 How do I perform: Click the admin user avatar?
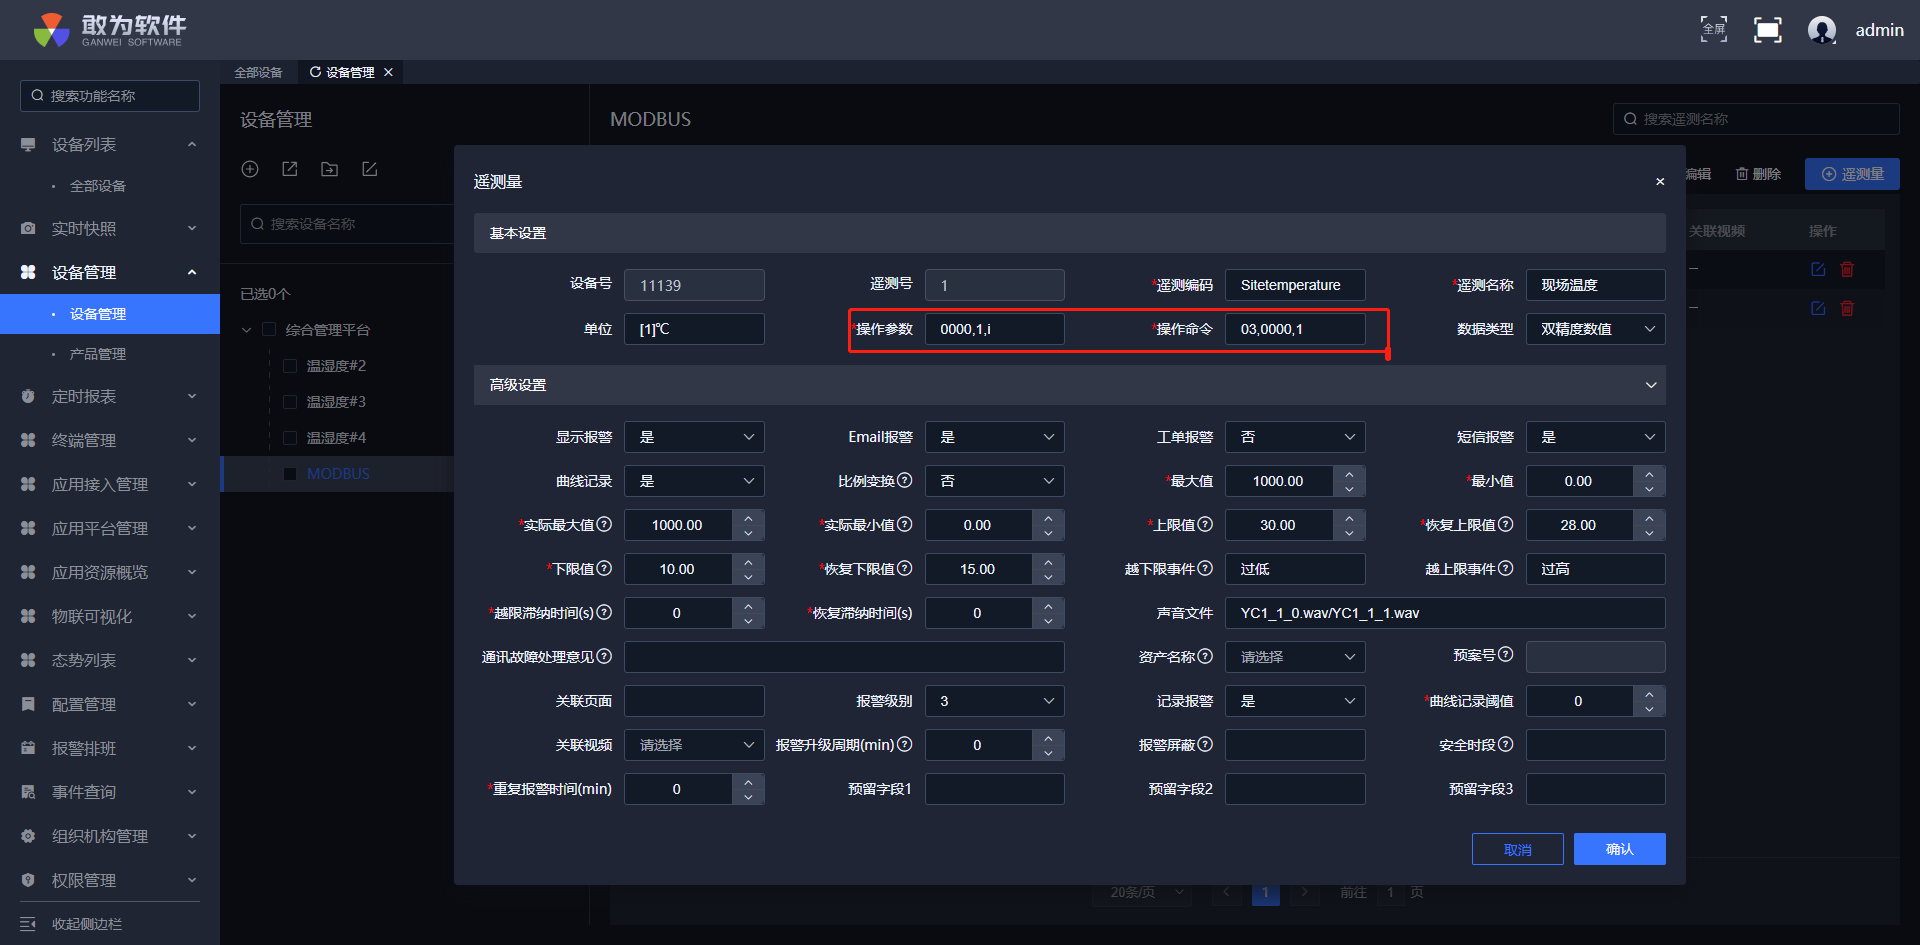point(1821,30)
